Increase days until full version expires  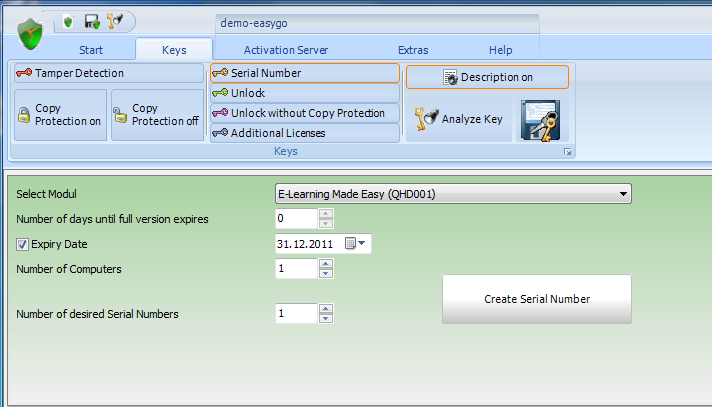tap(326, 213)
